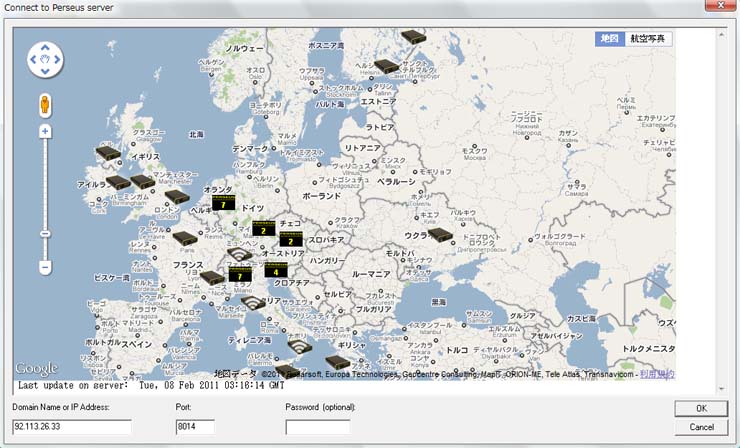Click the Domain Name or IP Address field
This screenshot has width=740, height=448.
coord(72,427)
